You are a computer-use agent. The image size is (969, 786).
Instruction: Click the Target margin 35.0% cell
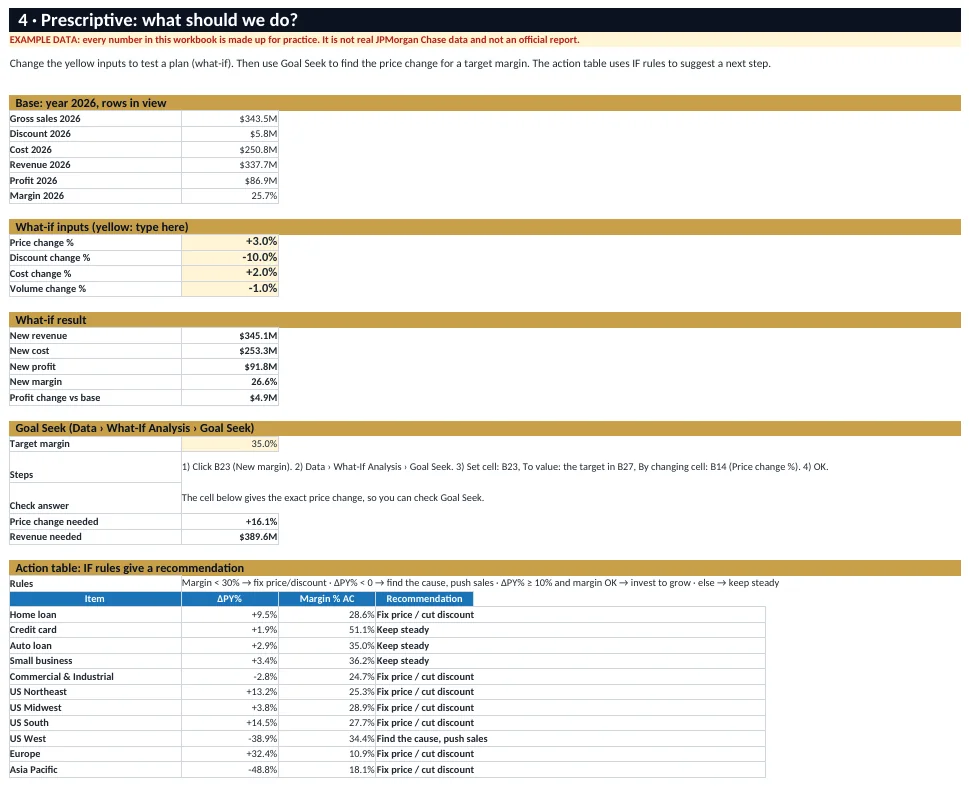coord(230,444)
